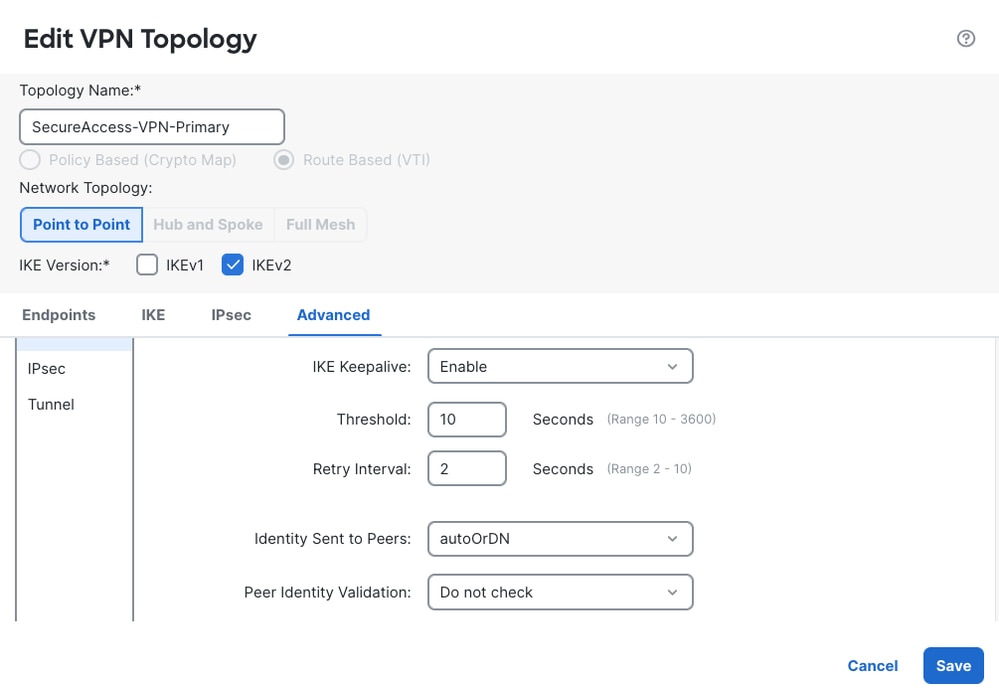Screen dimensions: 999x696
Task: Switch to the Endpoints tab
Action: coord(59,315)
